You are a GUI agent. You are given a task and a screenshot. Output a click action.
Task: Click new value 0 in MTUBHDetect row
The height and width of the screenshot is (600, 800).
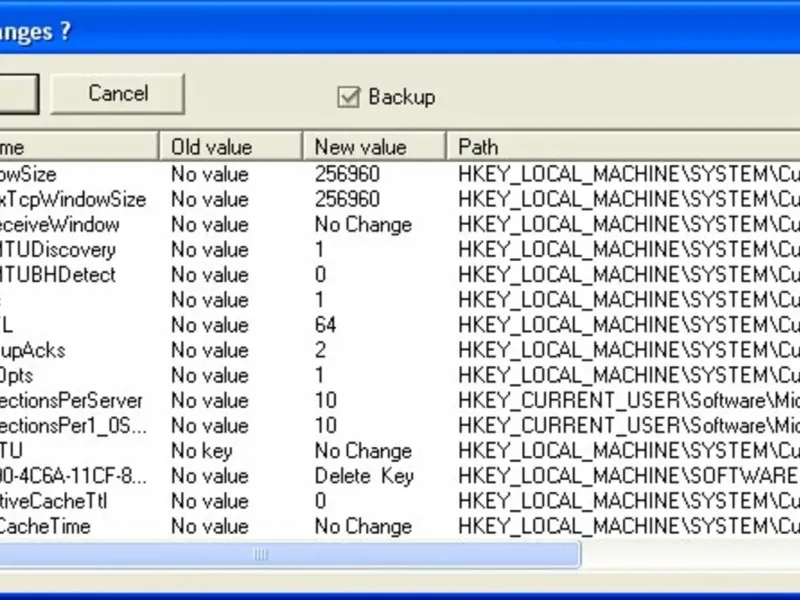320,274
